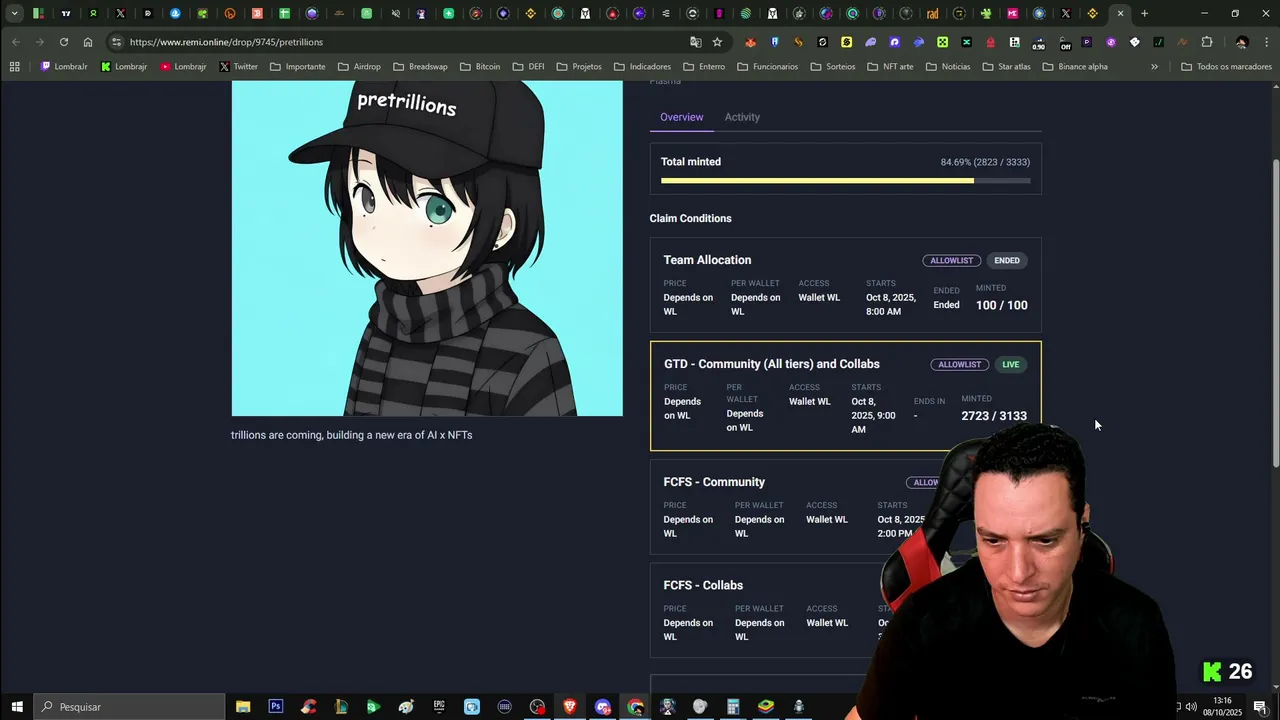Open the Binance alpha bookmarks folder
This screenshot has height=720, width=1280.
[x=1075, y=67]
